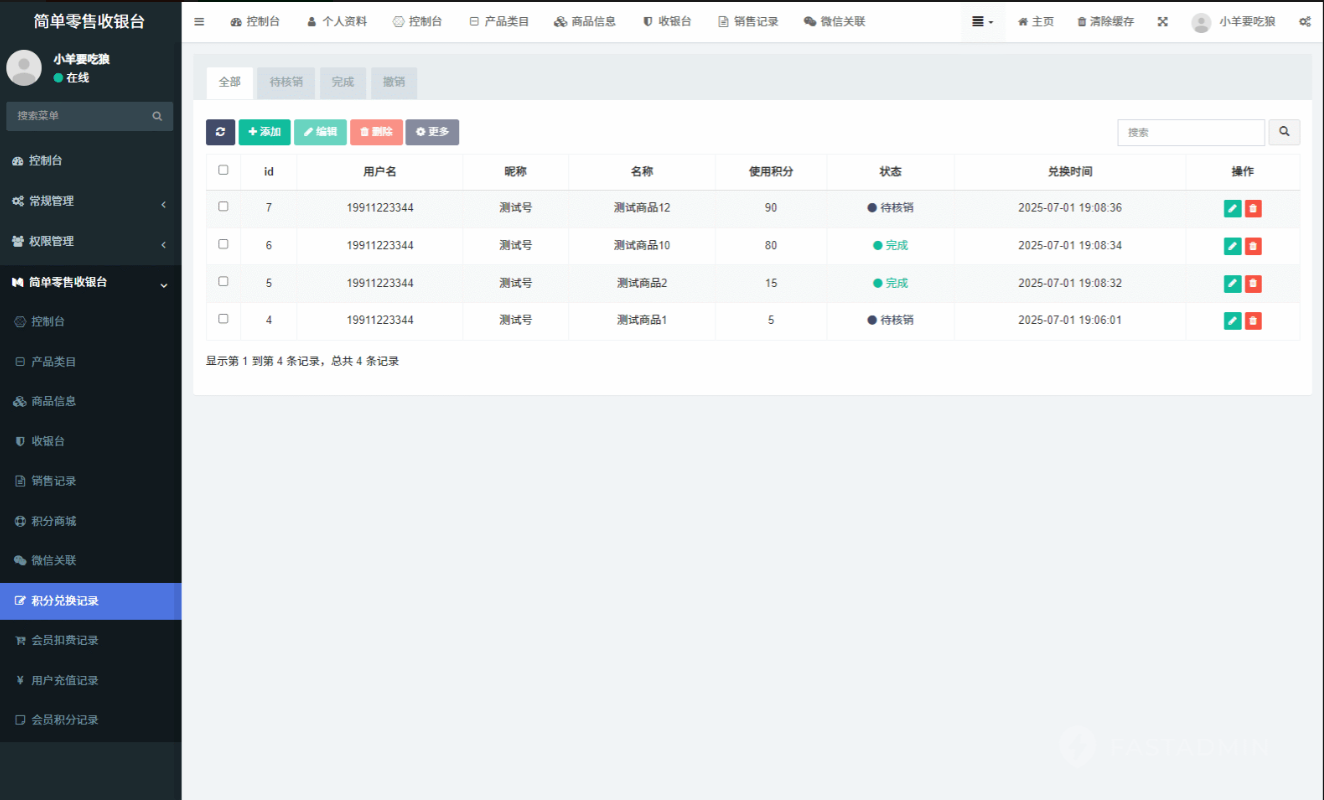Check the checkbox for row id 7

pos(223,207)
